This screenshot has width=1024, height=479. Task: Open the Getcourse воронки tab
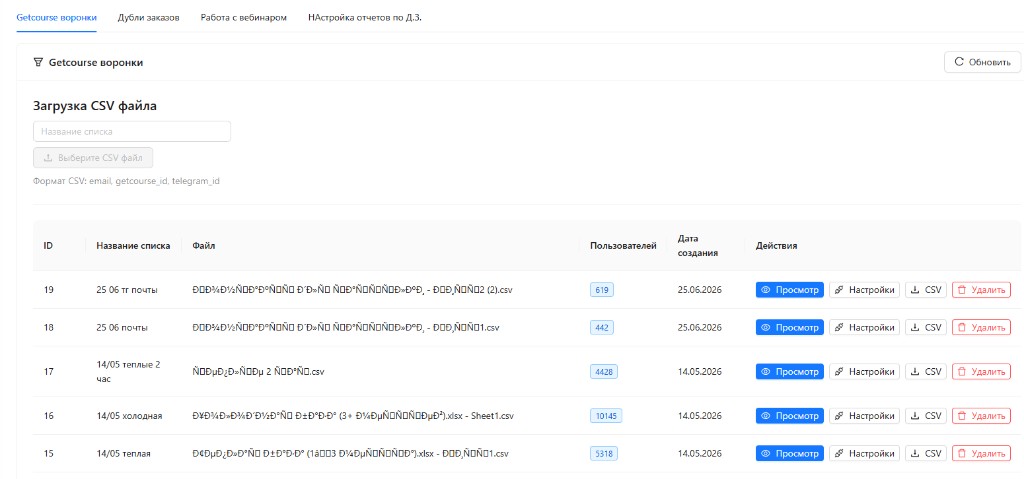[56, 18]
